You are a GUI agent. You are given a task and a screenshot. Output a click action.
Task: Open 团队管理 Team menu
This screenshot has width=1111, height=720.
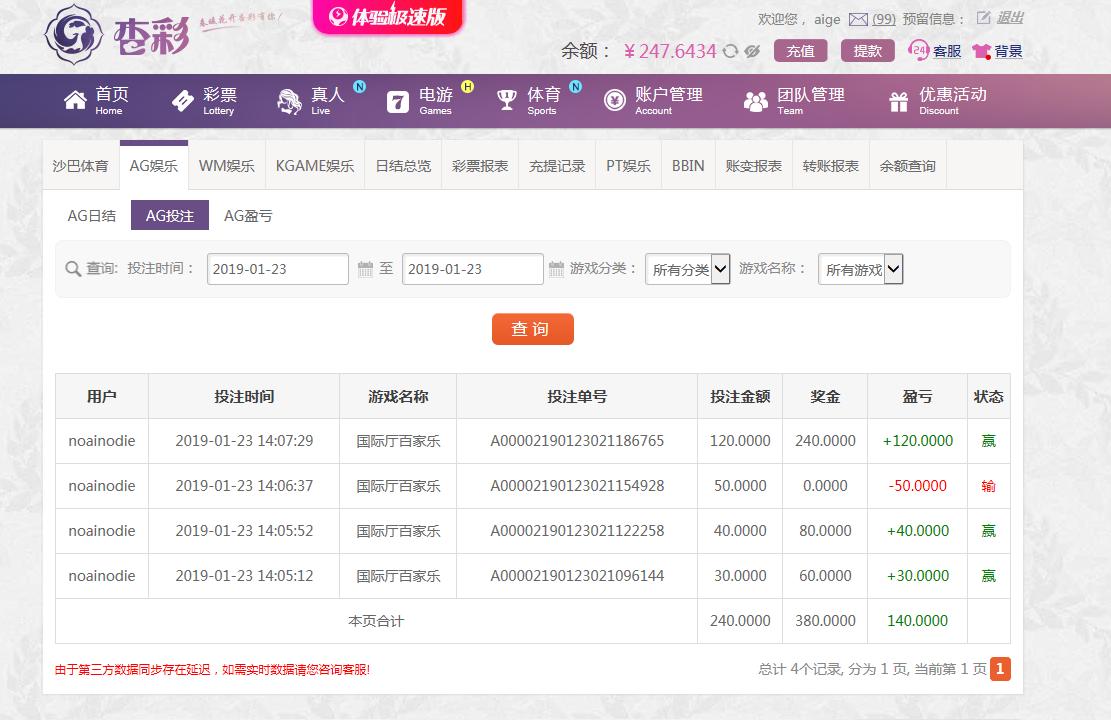[x=794, y=101]
